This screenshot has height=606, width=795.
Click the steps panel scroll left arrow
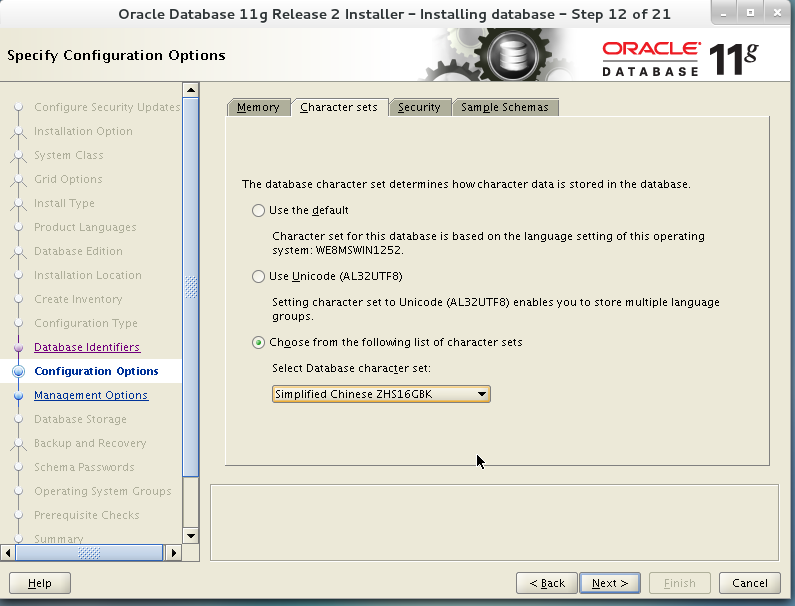pyautogui.click(x=8, y=552)
